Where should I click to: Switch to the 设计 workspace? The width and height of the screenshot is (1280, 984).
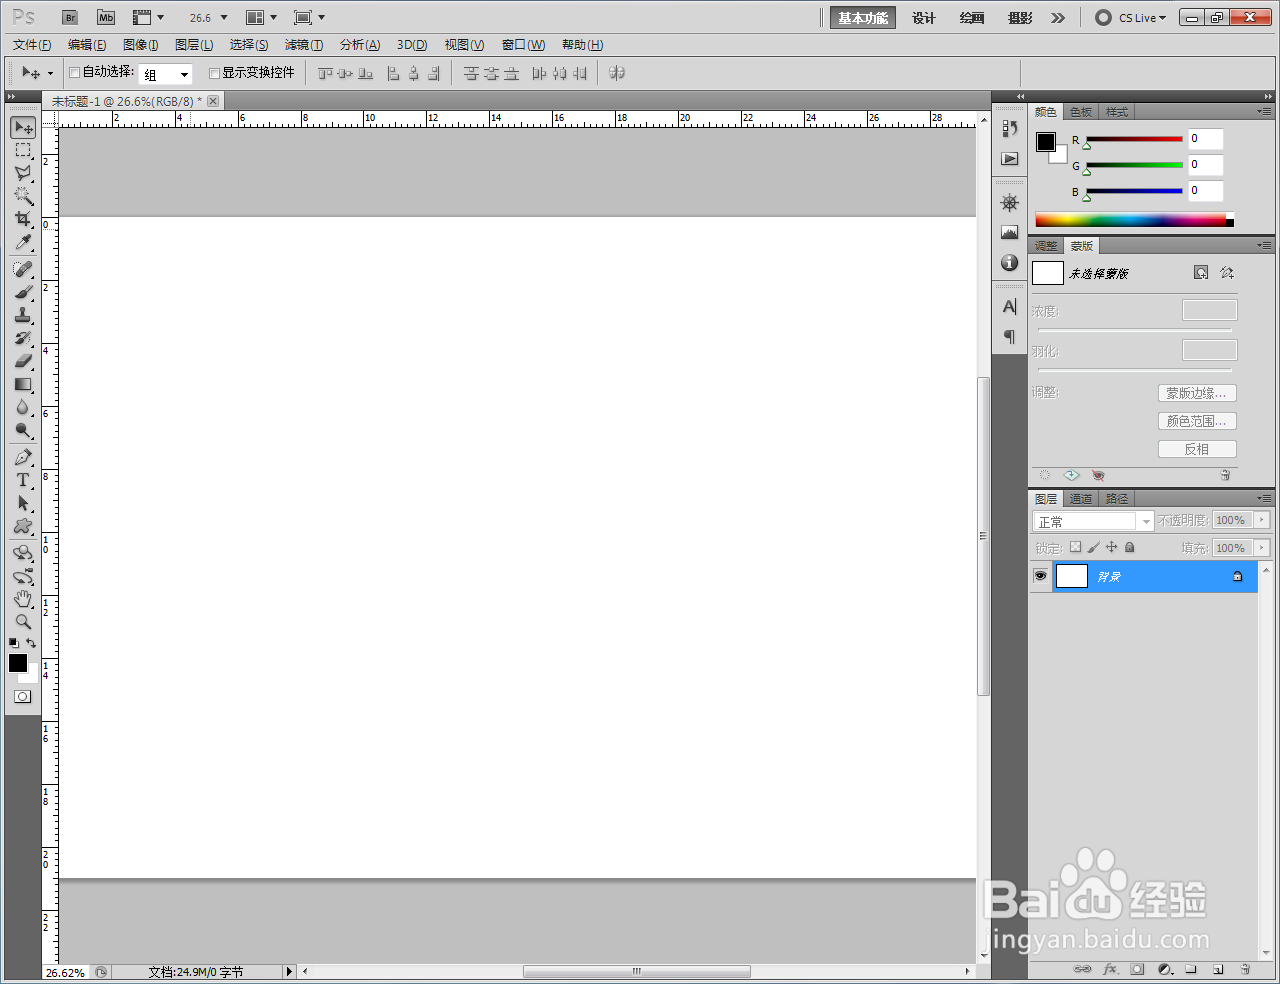tap(924, 18)
